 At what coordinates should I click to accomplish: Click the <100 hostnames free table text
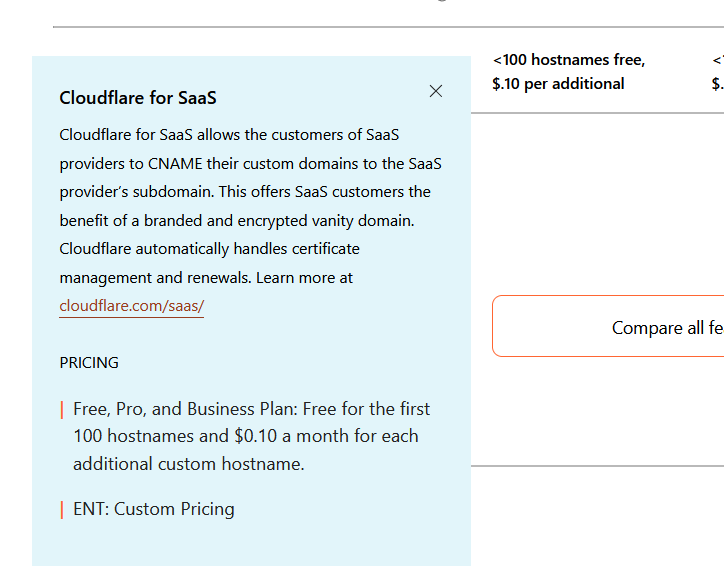pyautogui.click(x=568, y=60)
